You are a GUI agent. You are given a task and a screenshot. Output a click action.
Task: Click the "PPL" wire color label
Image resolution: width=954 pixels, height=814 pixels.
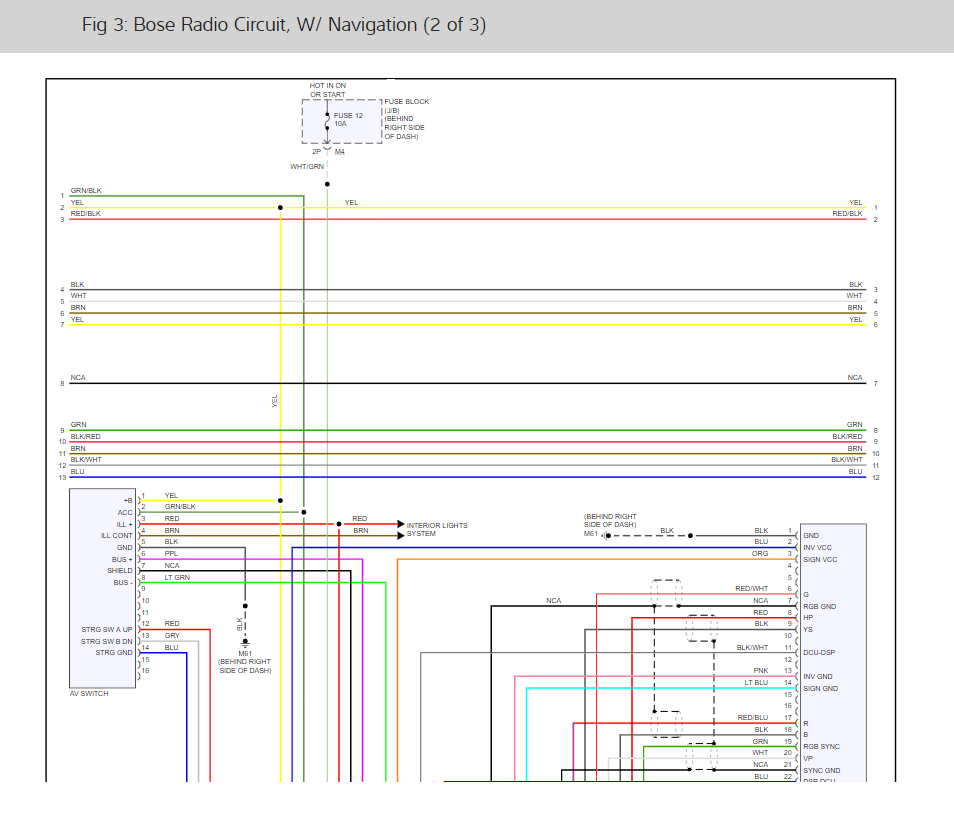click(171, 554)
